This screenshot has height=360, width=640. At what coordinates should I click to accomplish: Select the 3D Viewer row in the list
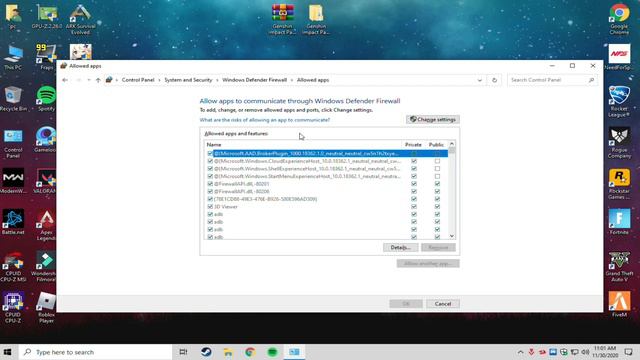click(326, 207)
